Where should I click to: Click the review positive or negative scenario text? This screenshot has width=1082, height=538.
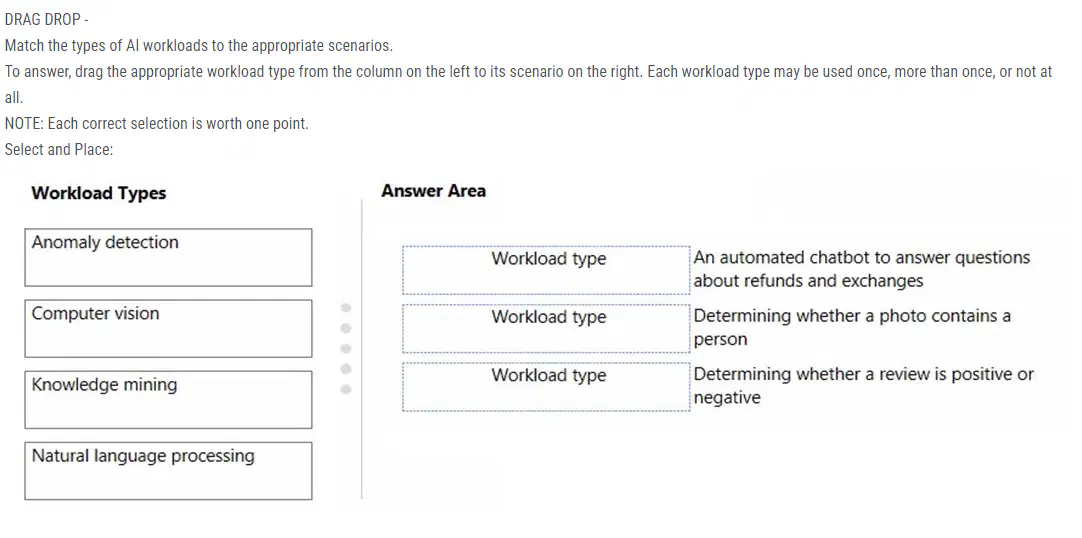[x=863, y=386]
